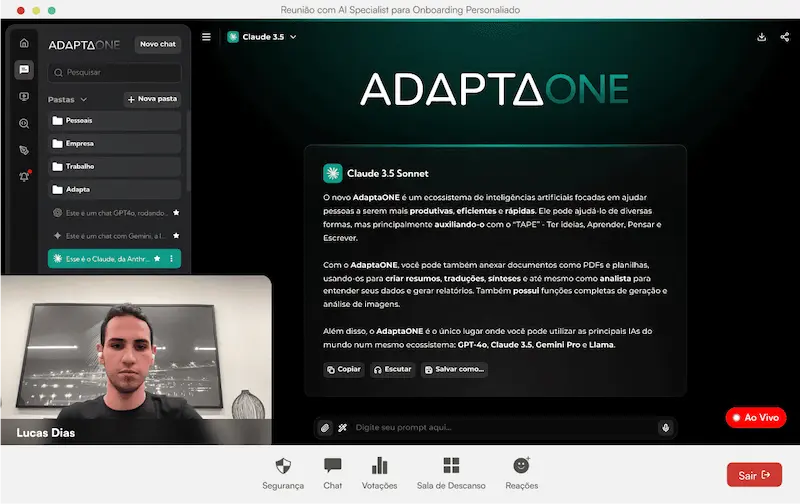Viewport: 800px width, 504px height.
Task: Select the pen tool icon in sidebar
Action: (x=24, y=150)
